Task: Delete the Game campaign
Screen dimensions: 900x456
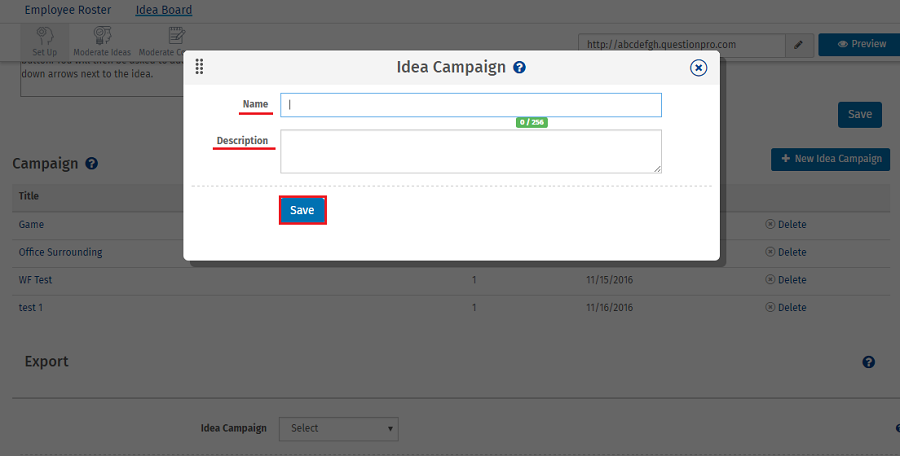Action: [785, 225]
